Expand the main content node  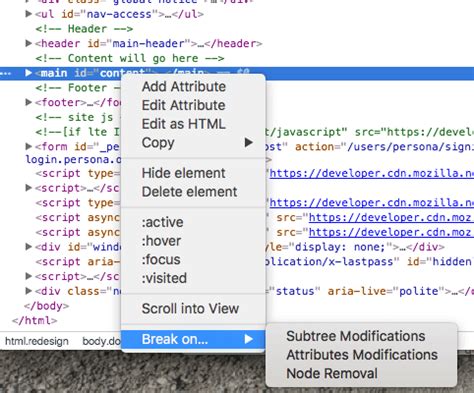pyautogui.click(x=29, y=73)
